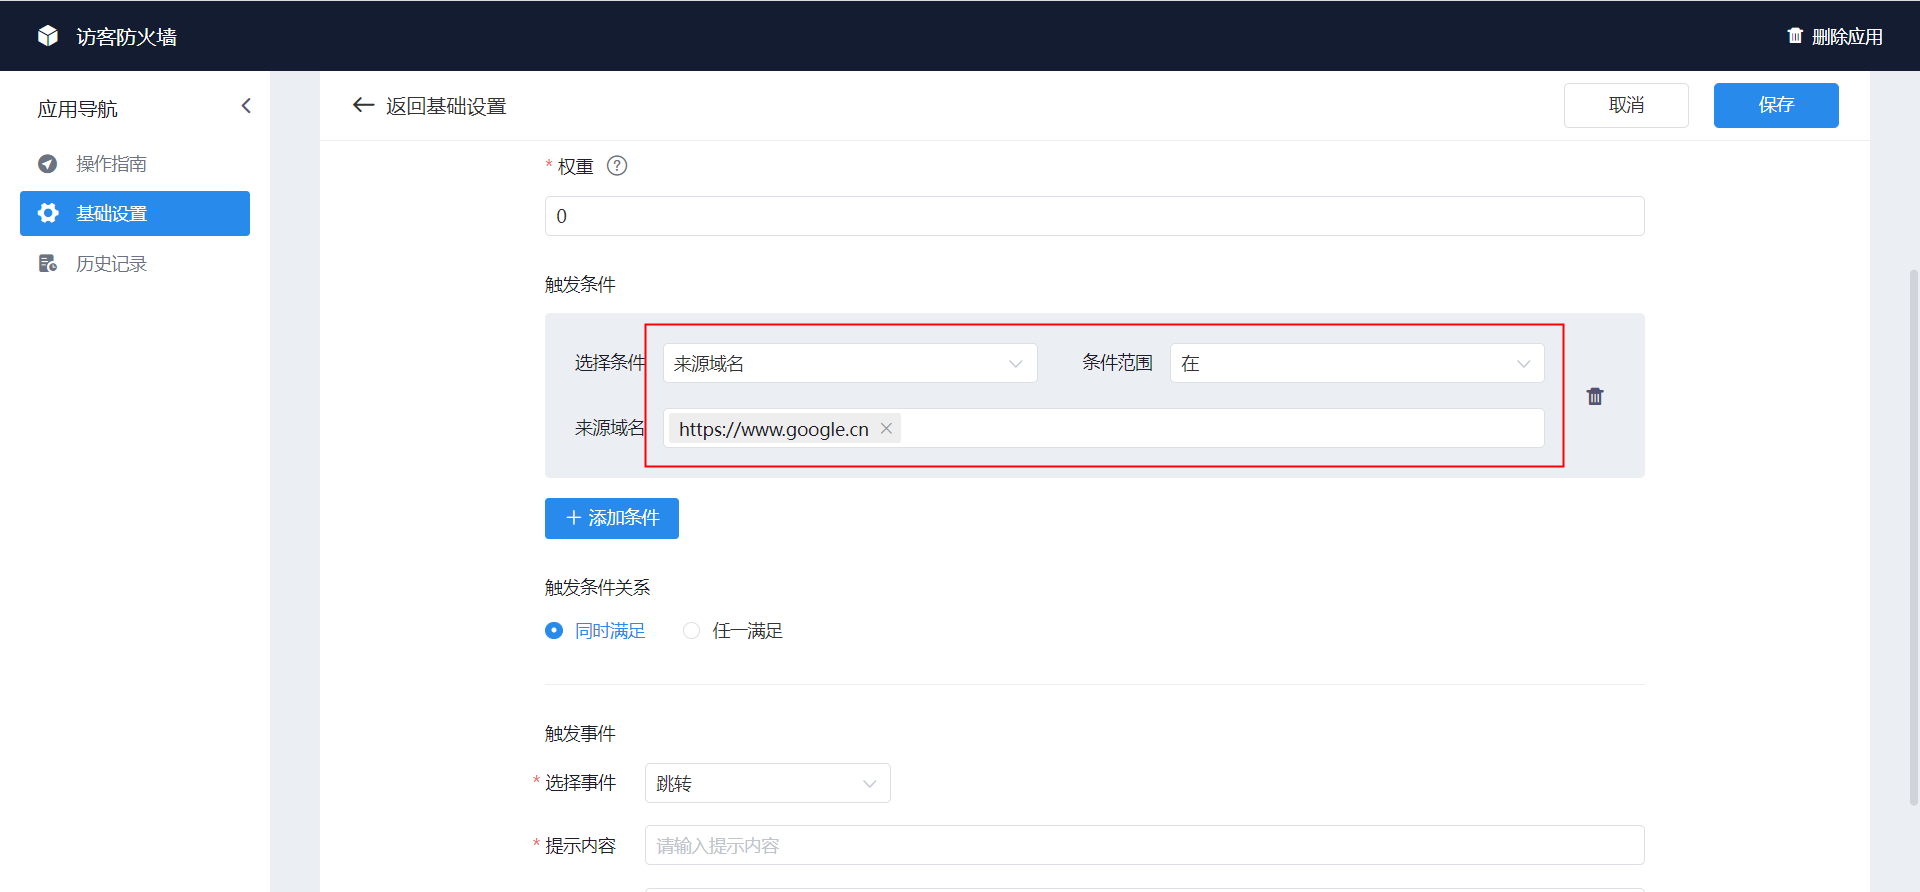Viewport: 1920px width, 892px height.
Task: Delete the trigger condition with the trash icon
Action: [x=1595, y=396]
